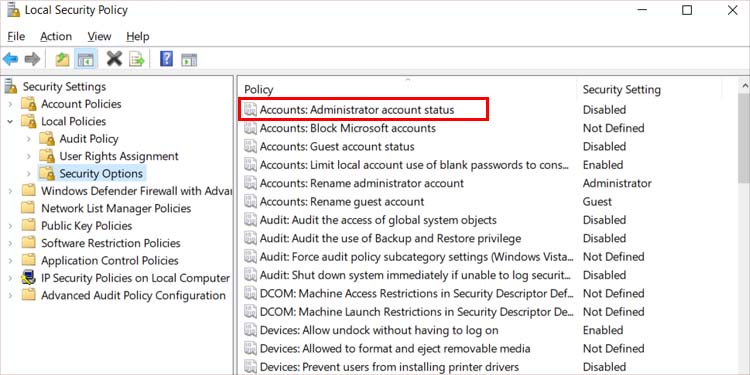This screenshot has width=750, height=375.
Task: Select Accounts: Limit local account use policy
Action: [415, 165]
